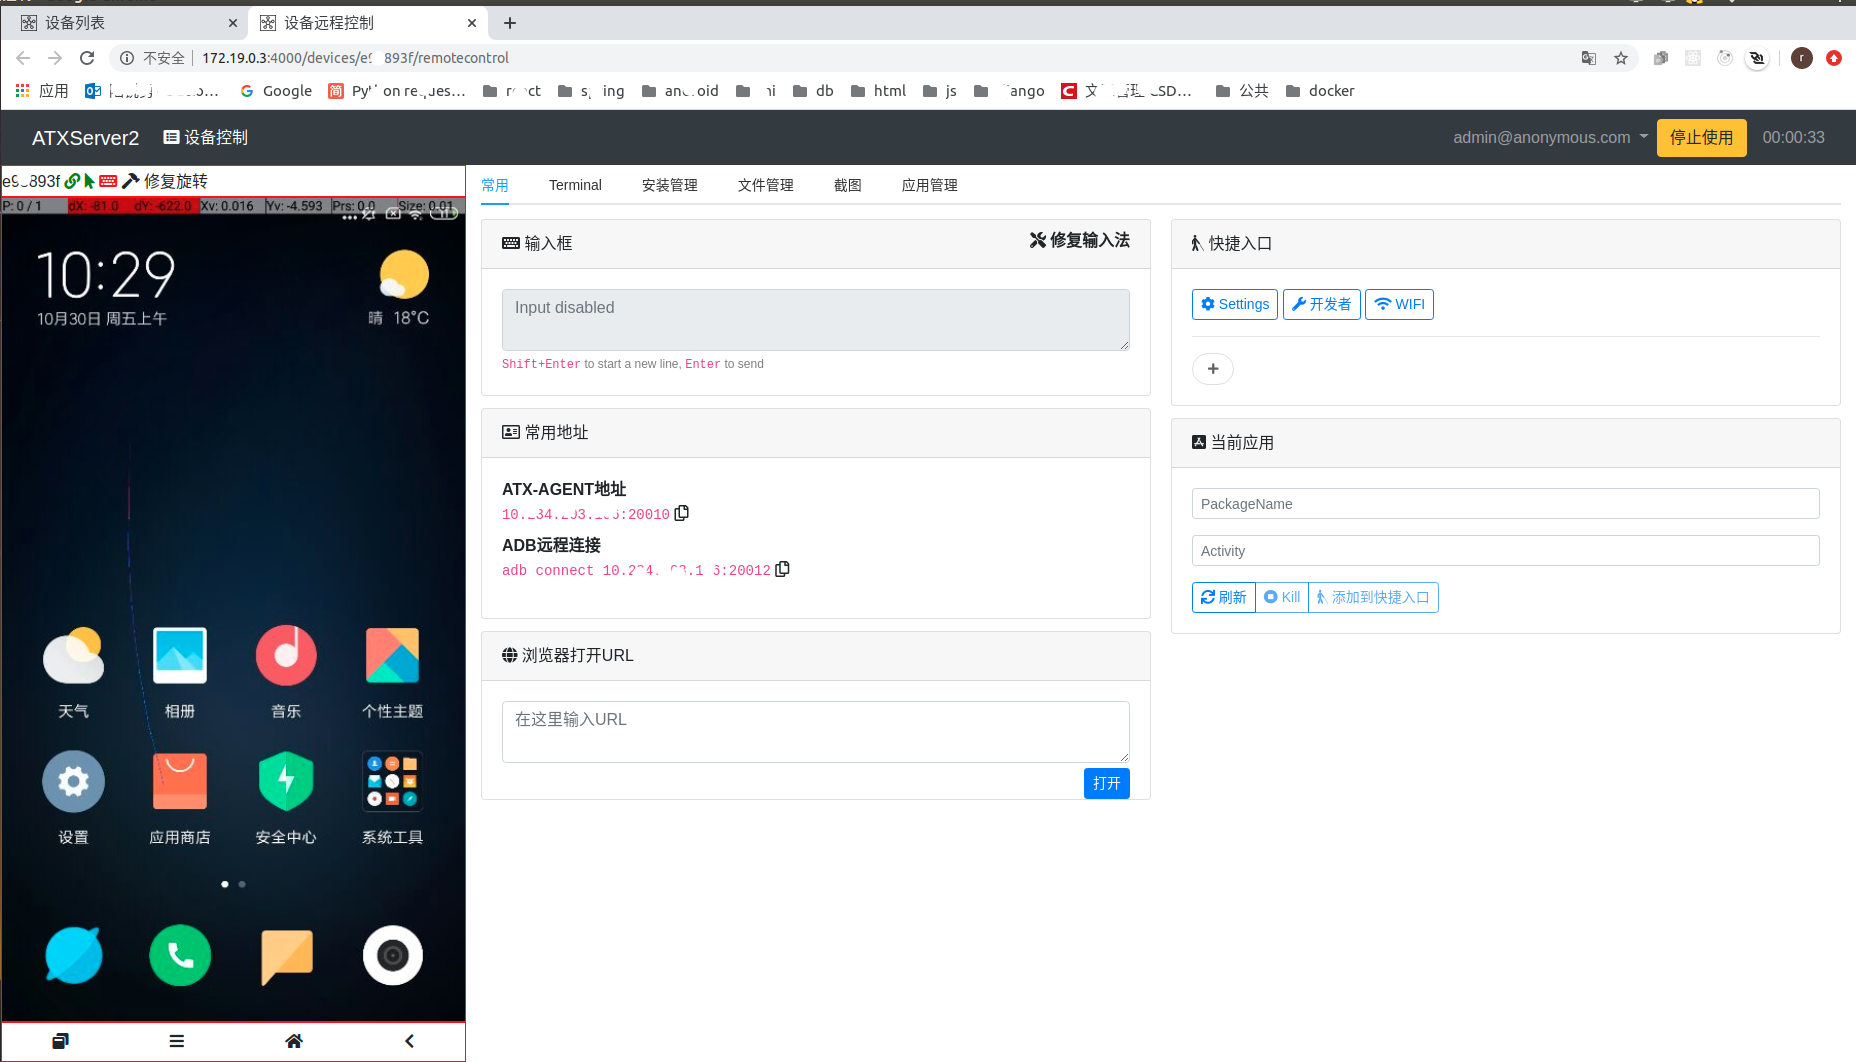
Task: Click Kill to stop the current app
Action: click(x=1281, y=597)
